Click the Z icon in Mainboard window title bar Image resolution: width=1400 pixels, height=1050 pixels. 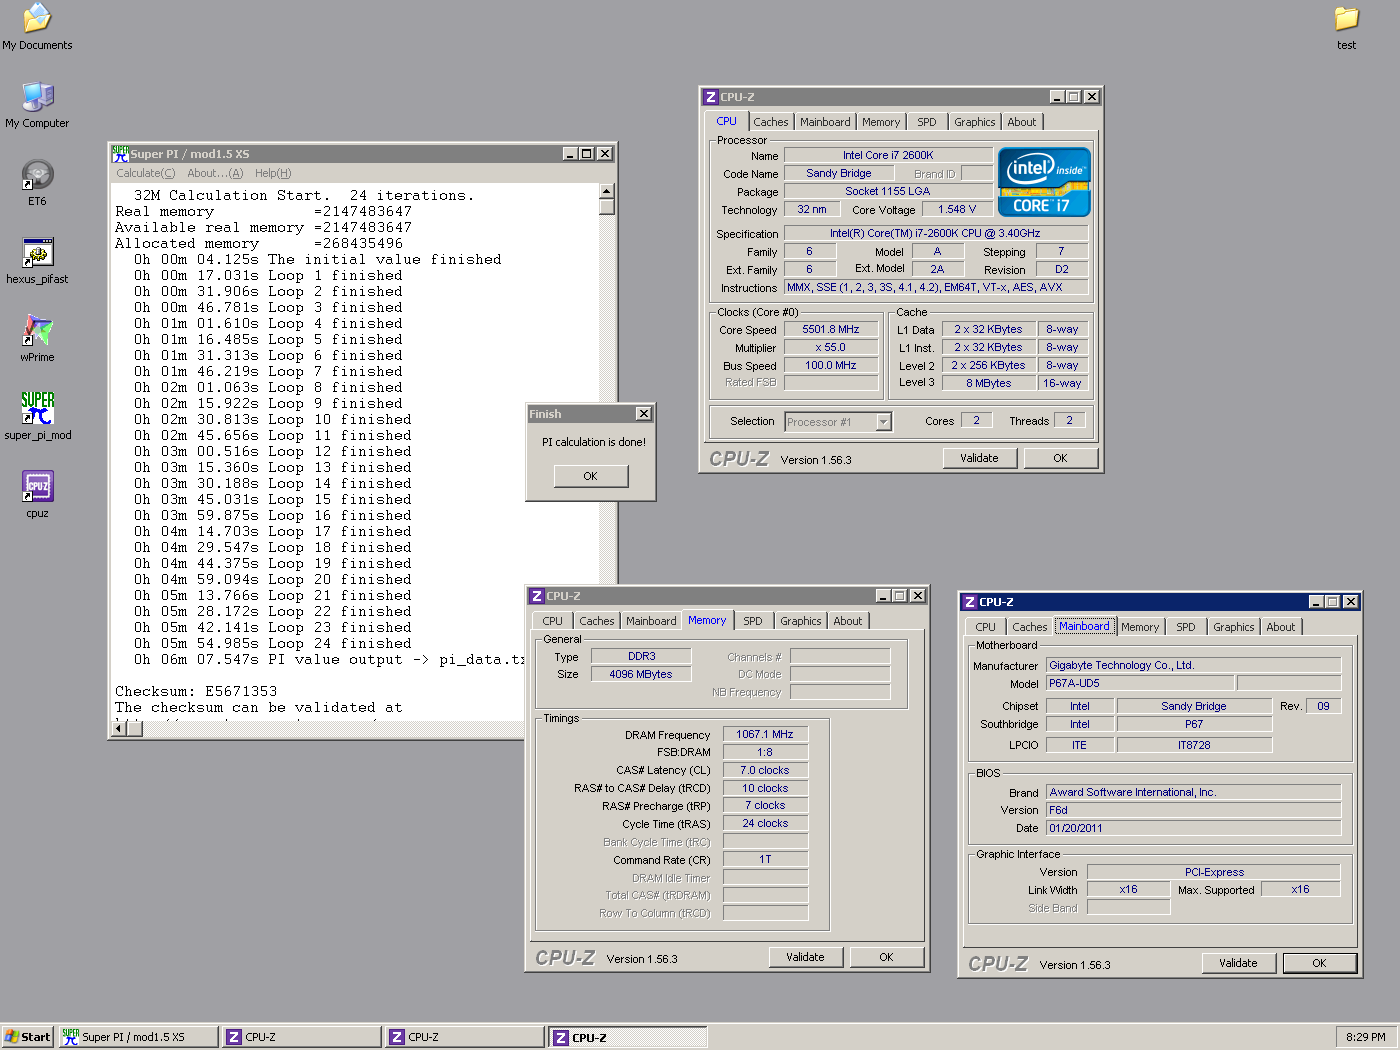[x=970, y=602]
